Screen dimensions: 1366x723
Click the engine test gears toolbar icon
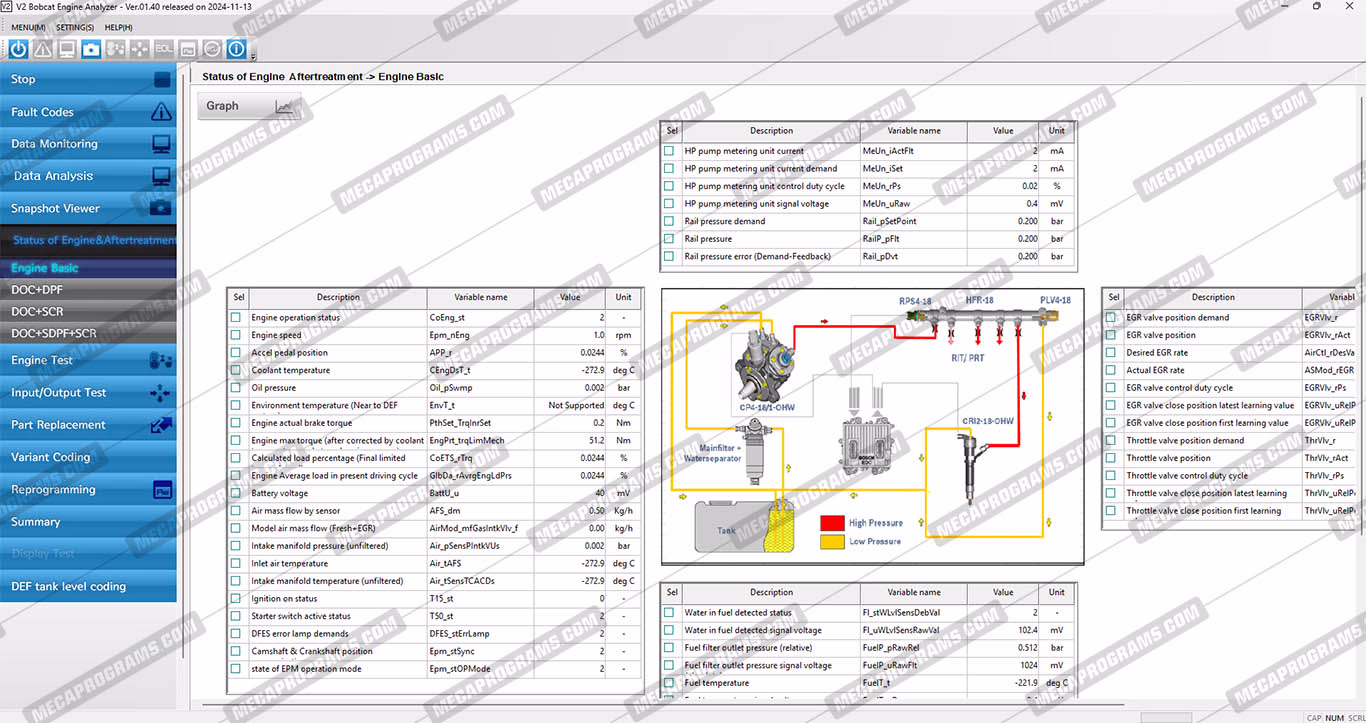115,48
